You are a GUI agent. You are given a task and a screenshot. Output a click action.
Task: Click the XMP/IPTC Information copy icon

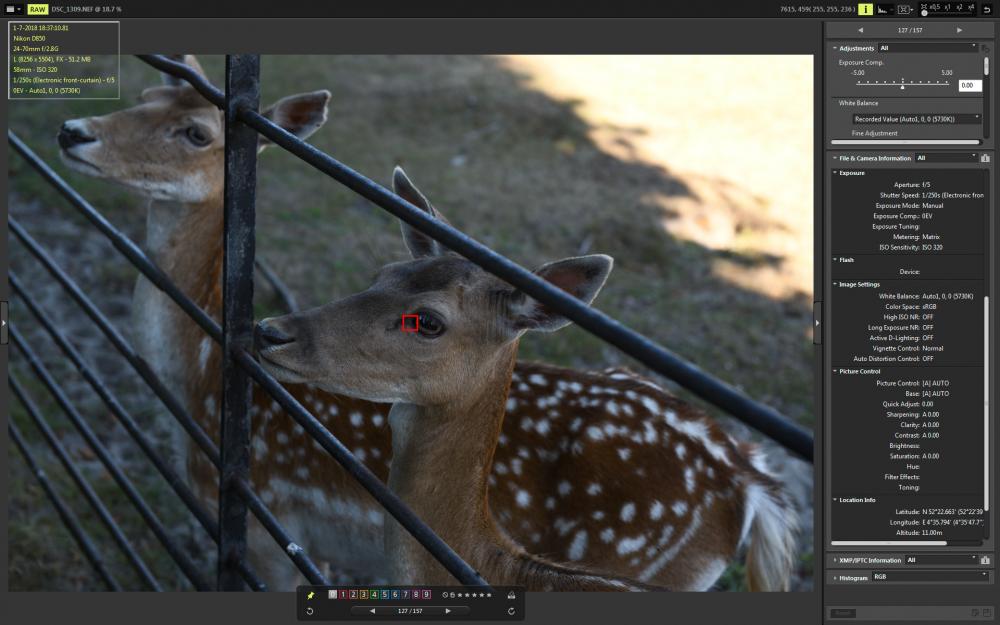[985, 560]
